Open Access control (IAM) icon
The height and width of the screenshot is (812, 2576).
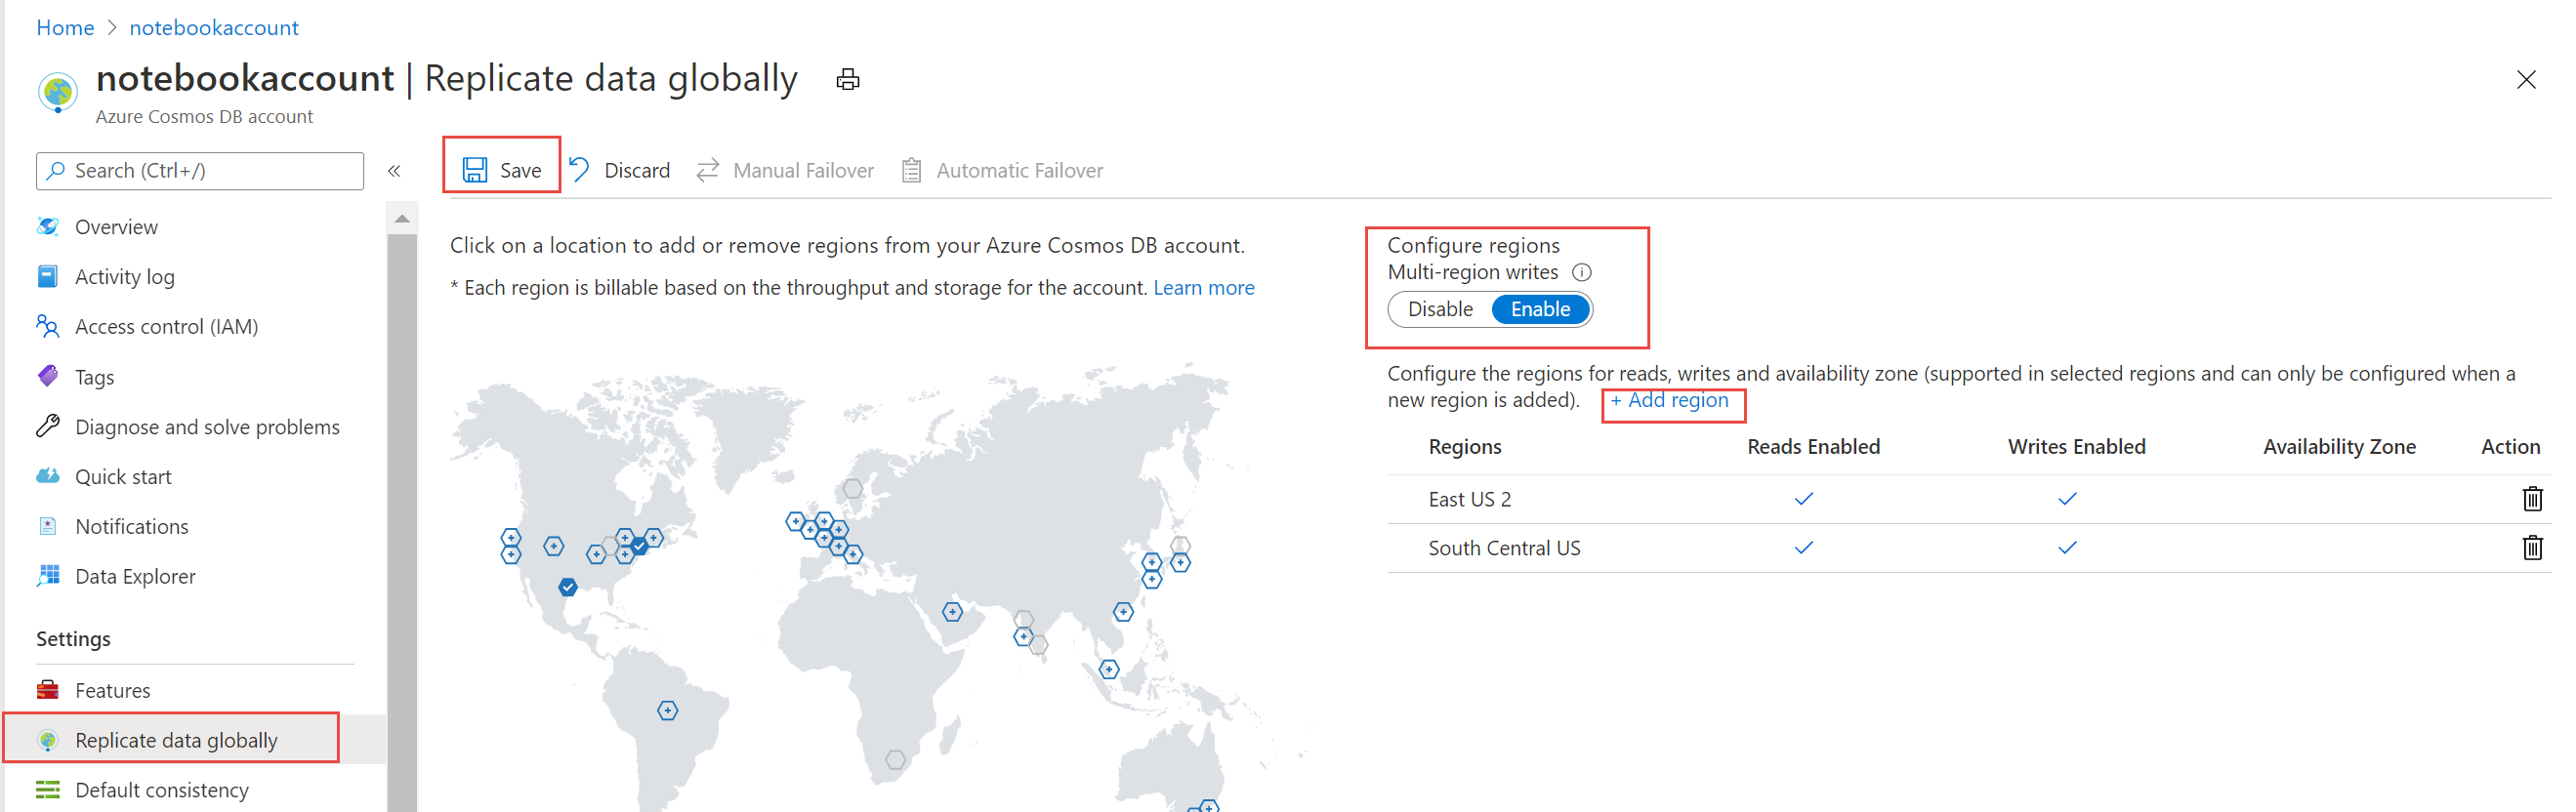[48, 327]
